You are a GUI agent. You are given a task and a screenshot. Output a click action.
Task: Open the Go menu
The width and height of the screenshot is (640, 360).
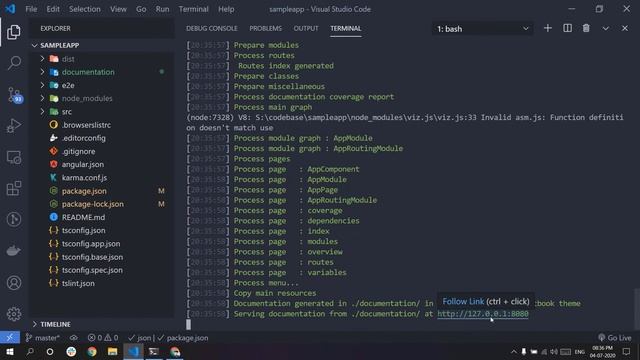point(141,9)
